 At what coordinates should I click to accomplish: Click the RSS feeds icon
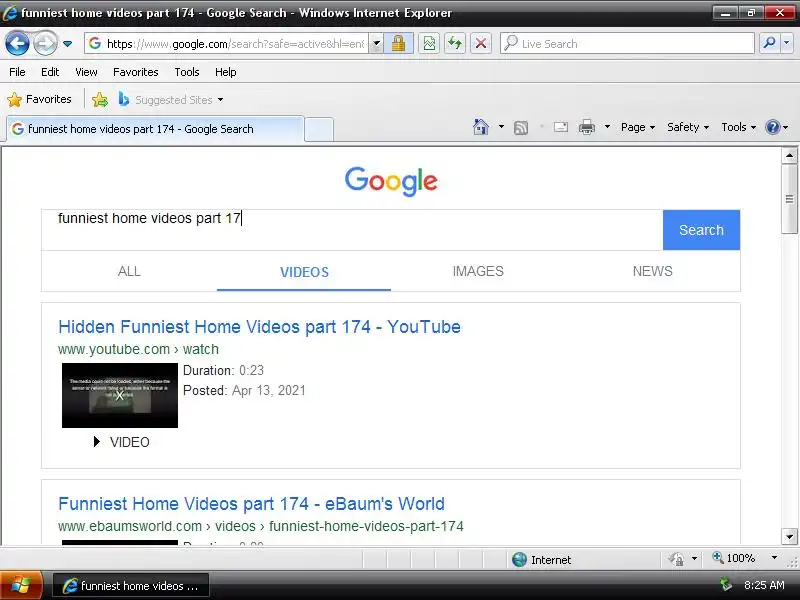(x=521, y=127)
